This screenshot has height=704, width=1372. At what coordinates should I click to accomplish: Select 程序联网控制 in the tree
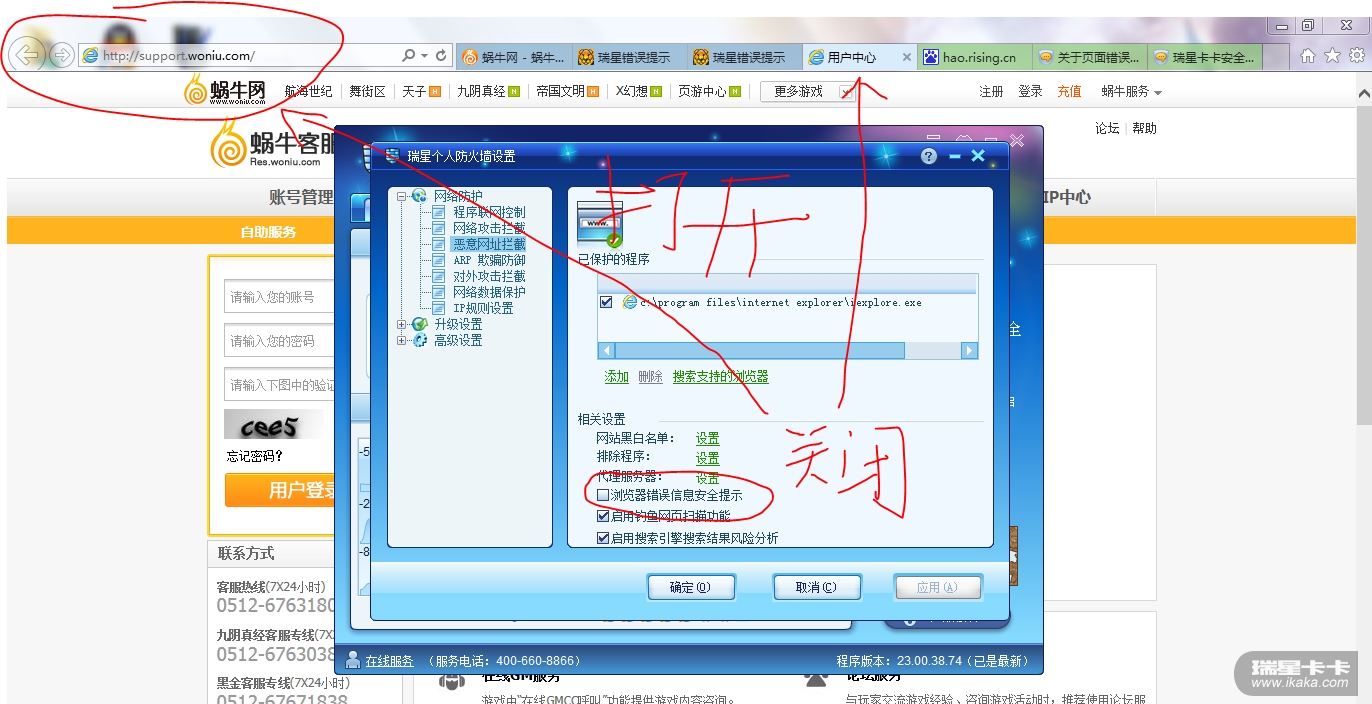[x=489, y=212]
